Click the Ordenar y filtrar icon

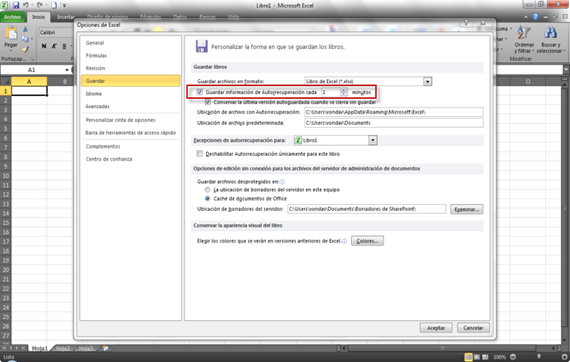(524, 33)
